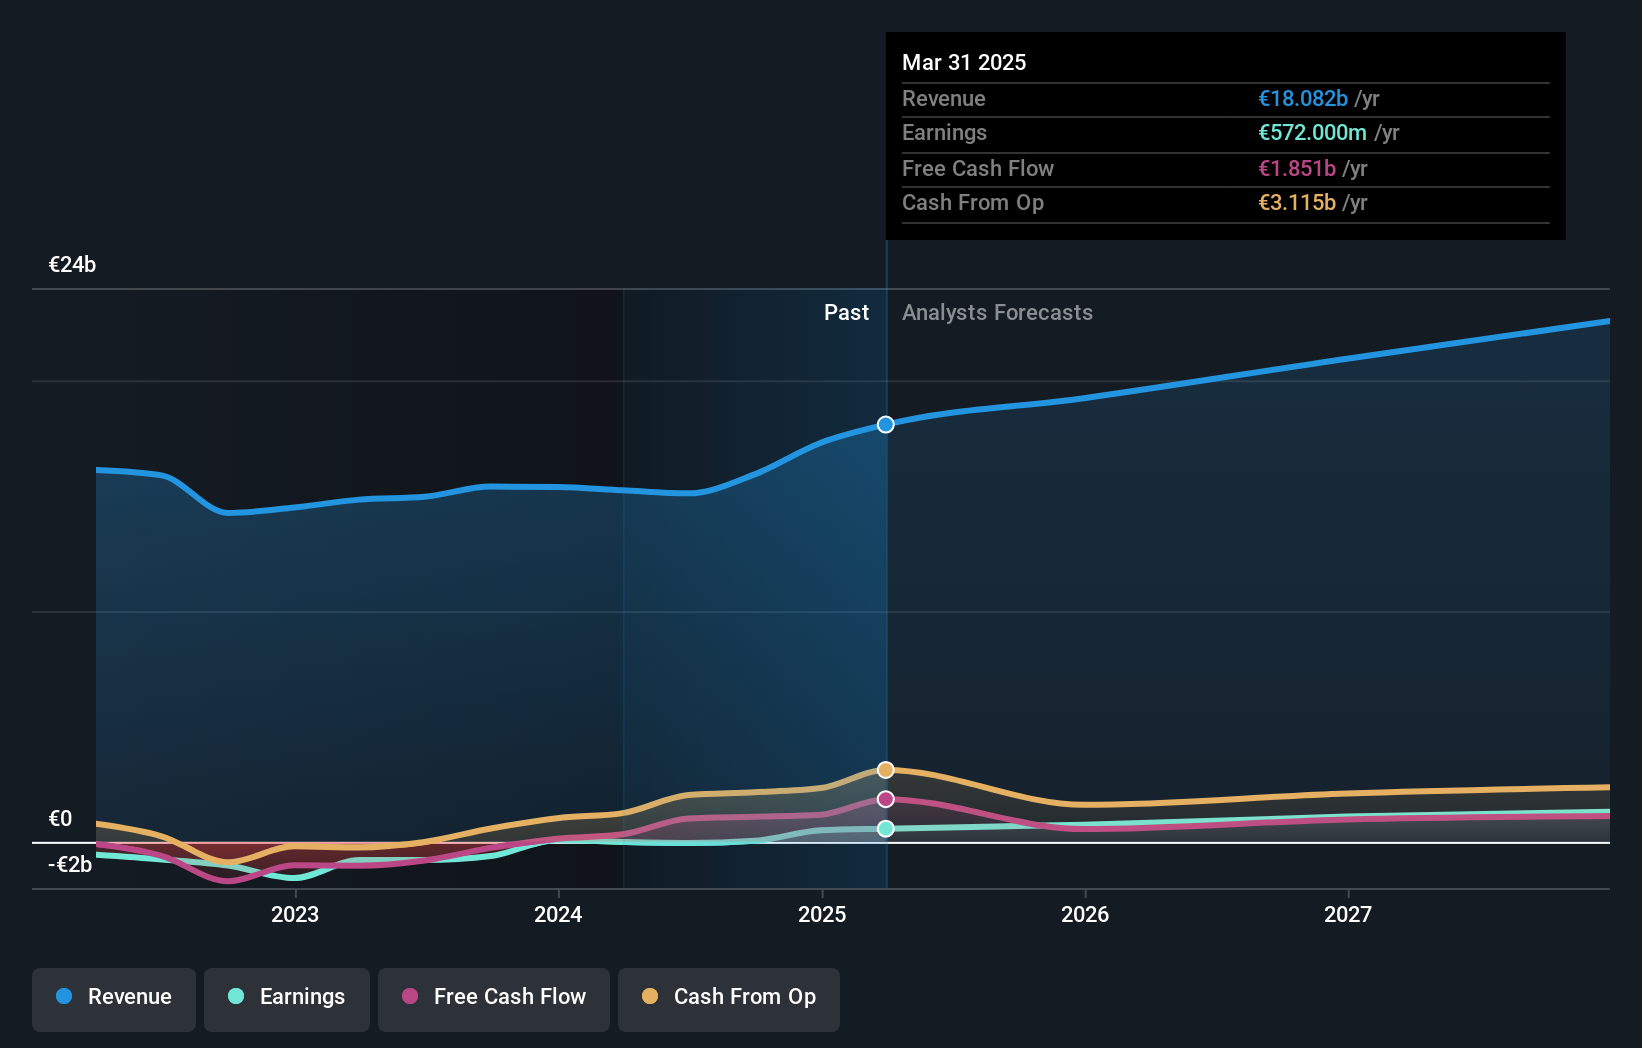Click the €572.000m earnings value
1642x1048 pixels.
click(1312, 133)
